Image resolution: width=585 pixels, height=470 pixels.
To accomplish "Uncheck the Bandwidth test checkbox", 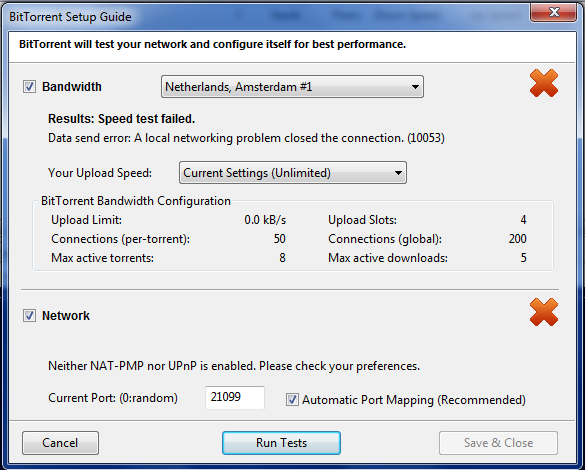I will pyautogui.click(x=29, y=87).
